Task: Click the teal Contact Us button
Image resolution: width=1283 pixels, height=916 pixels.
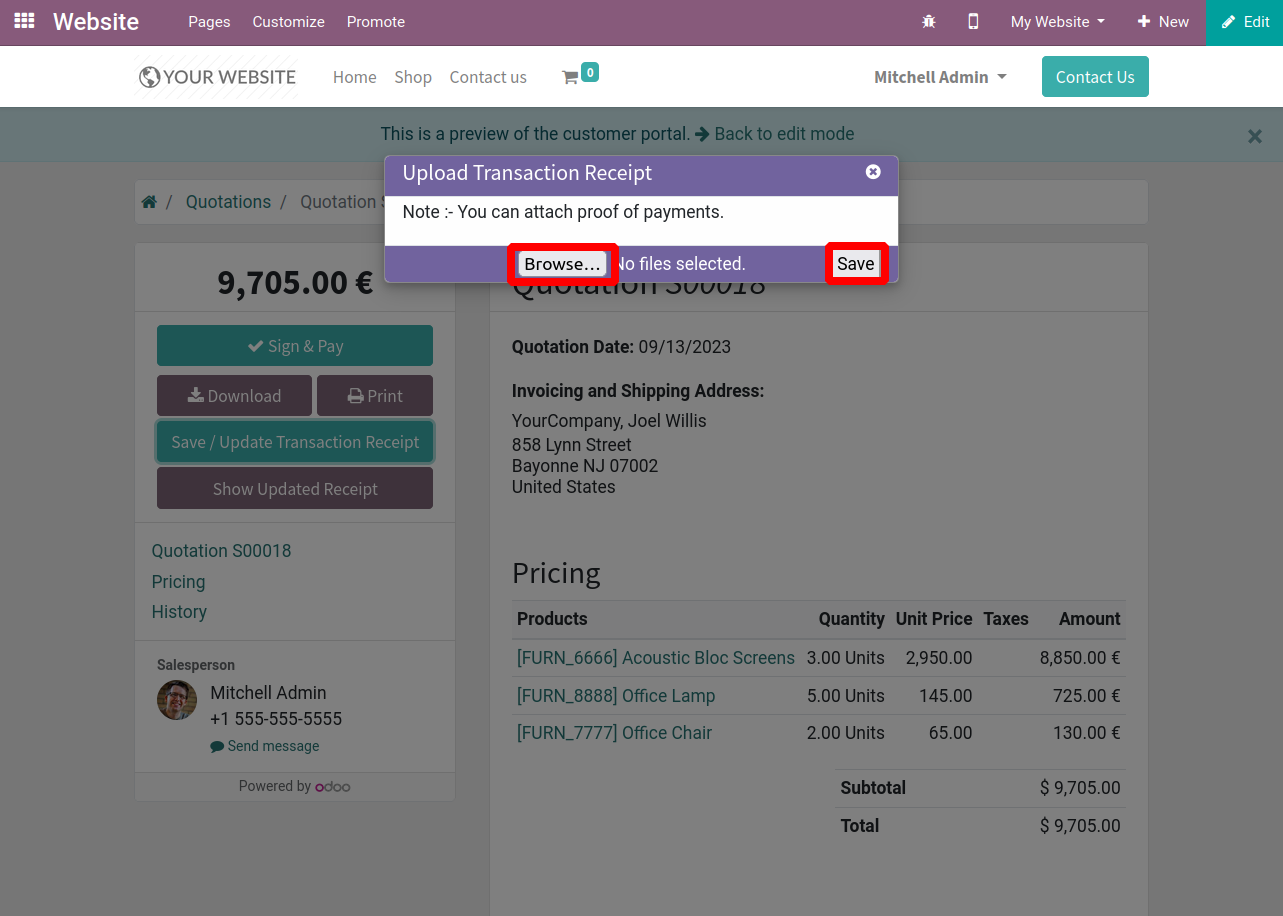Action: (1095, 77)
